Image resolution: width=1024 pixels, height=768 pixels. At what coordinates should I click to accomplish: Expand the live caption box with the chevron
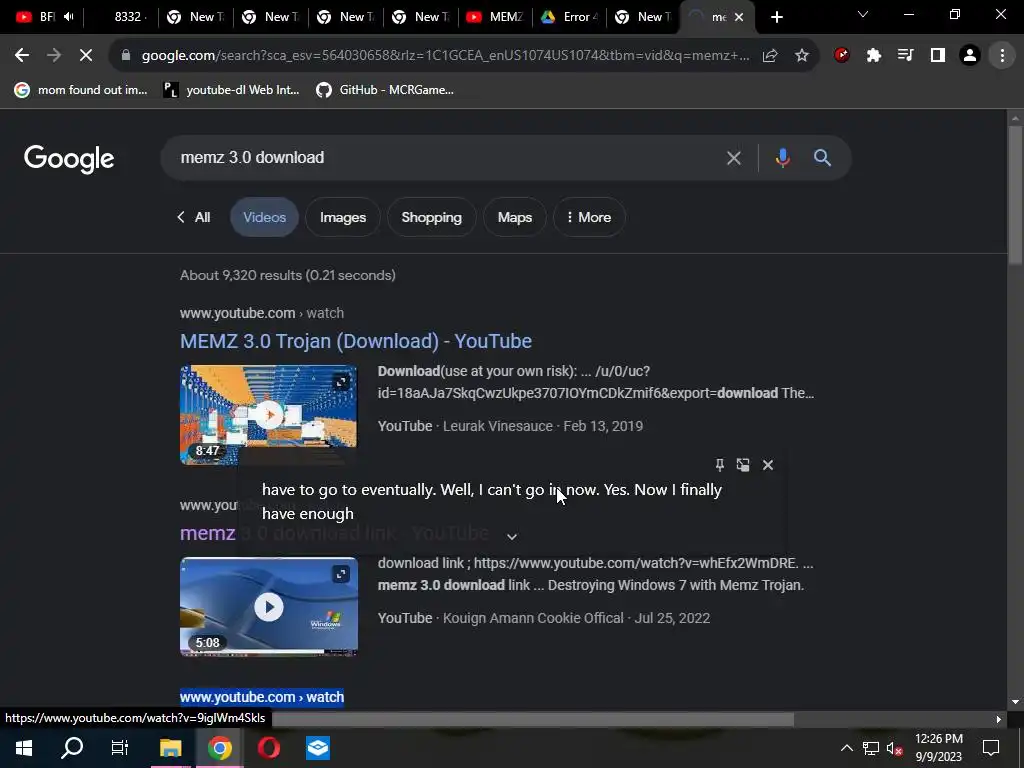[x=512, y=537]
